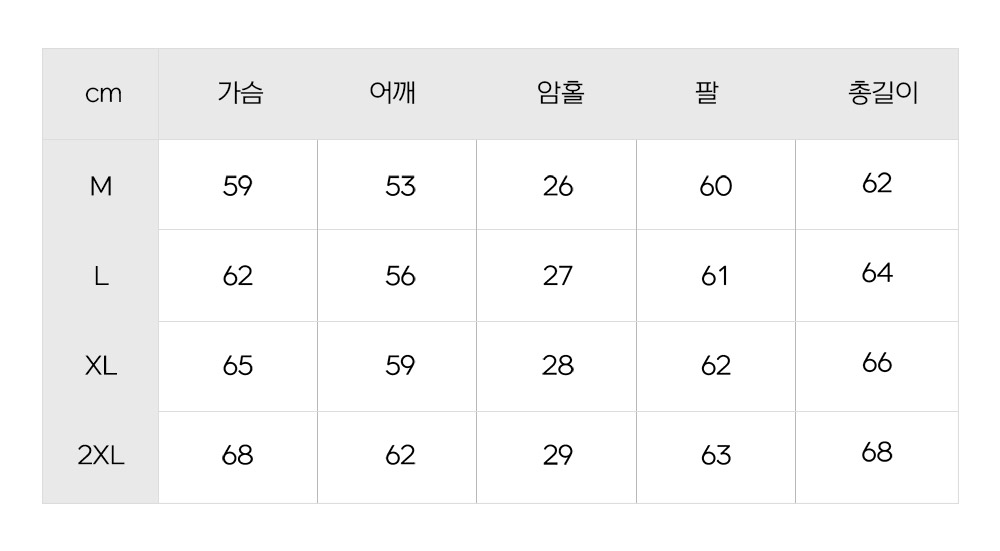Select the 총길이 column header
Image resolution: width=1000 pixels, height=551 pixels.
(881, 94)
